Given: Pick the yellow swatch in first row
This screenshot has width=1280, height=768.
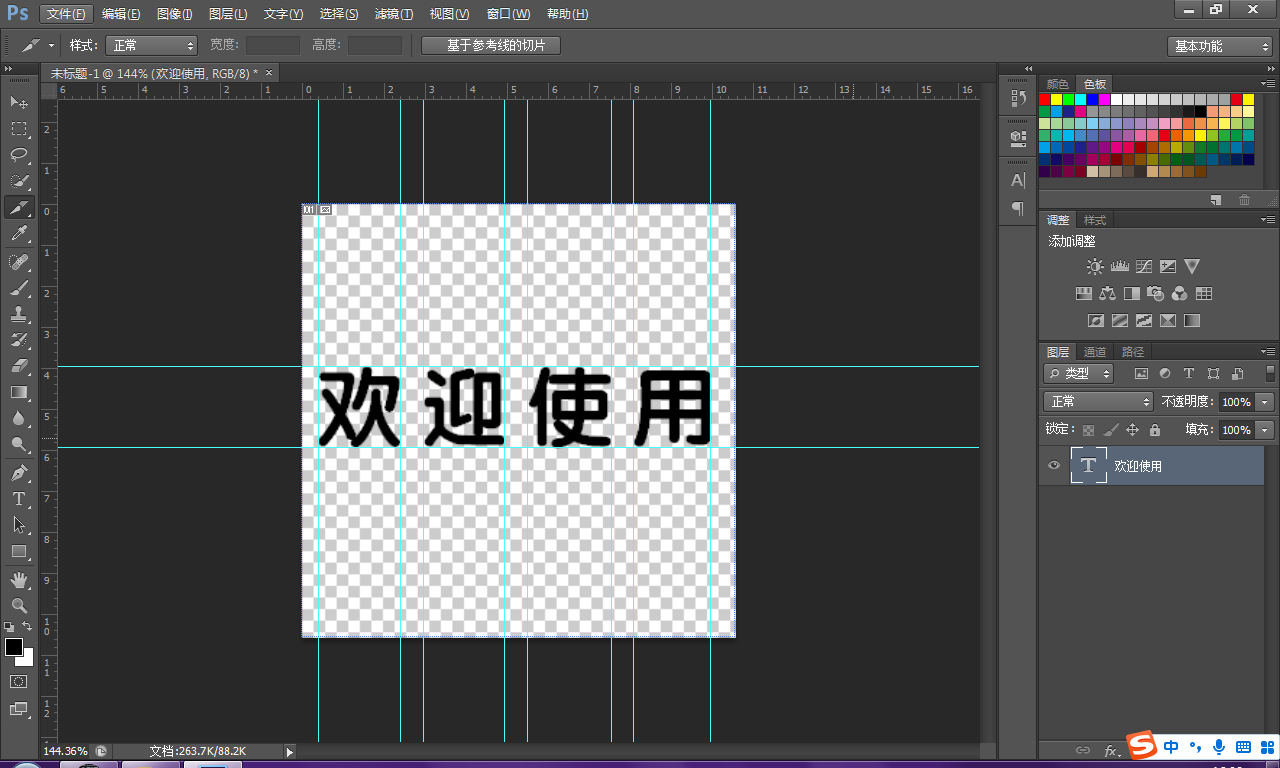Looking at the screenshot, I should [1057, 99].
